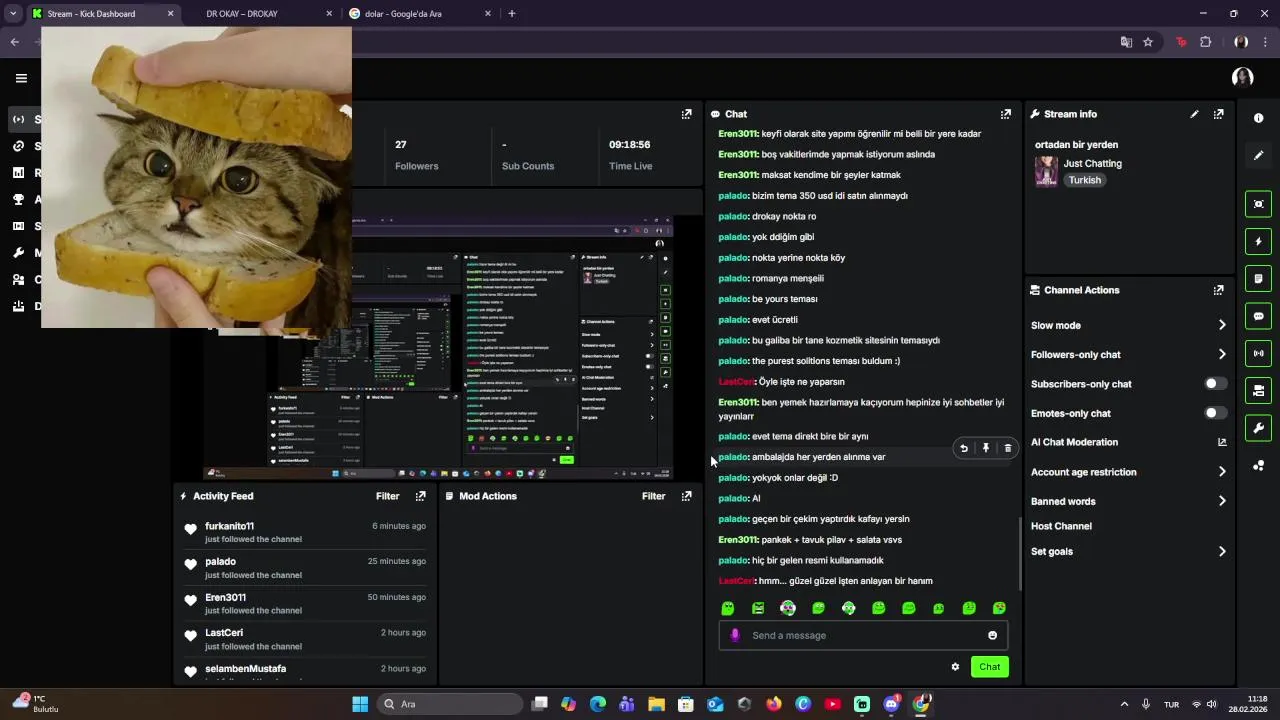Pop out the Activity Feed panel
This screenshot has width=1280, height=720.
[x=420, y=496]
